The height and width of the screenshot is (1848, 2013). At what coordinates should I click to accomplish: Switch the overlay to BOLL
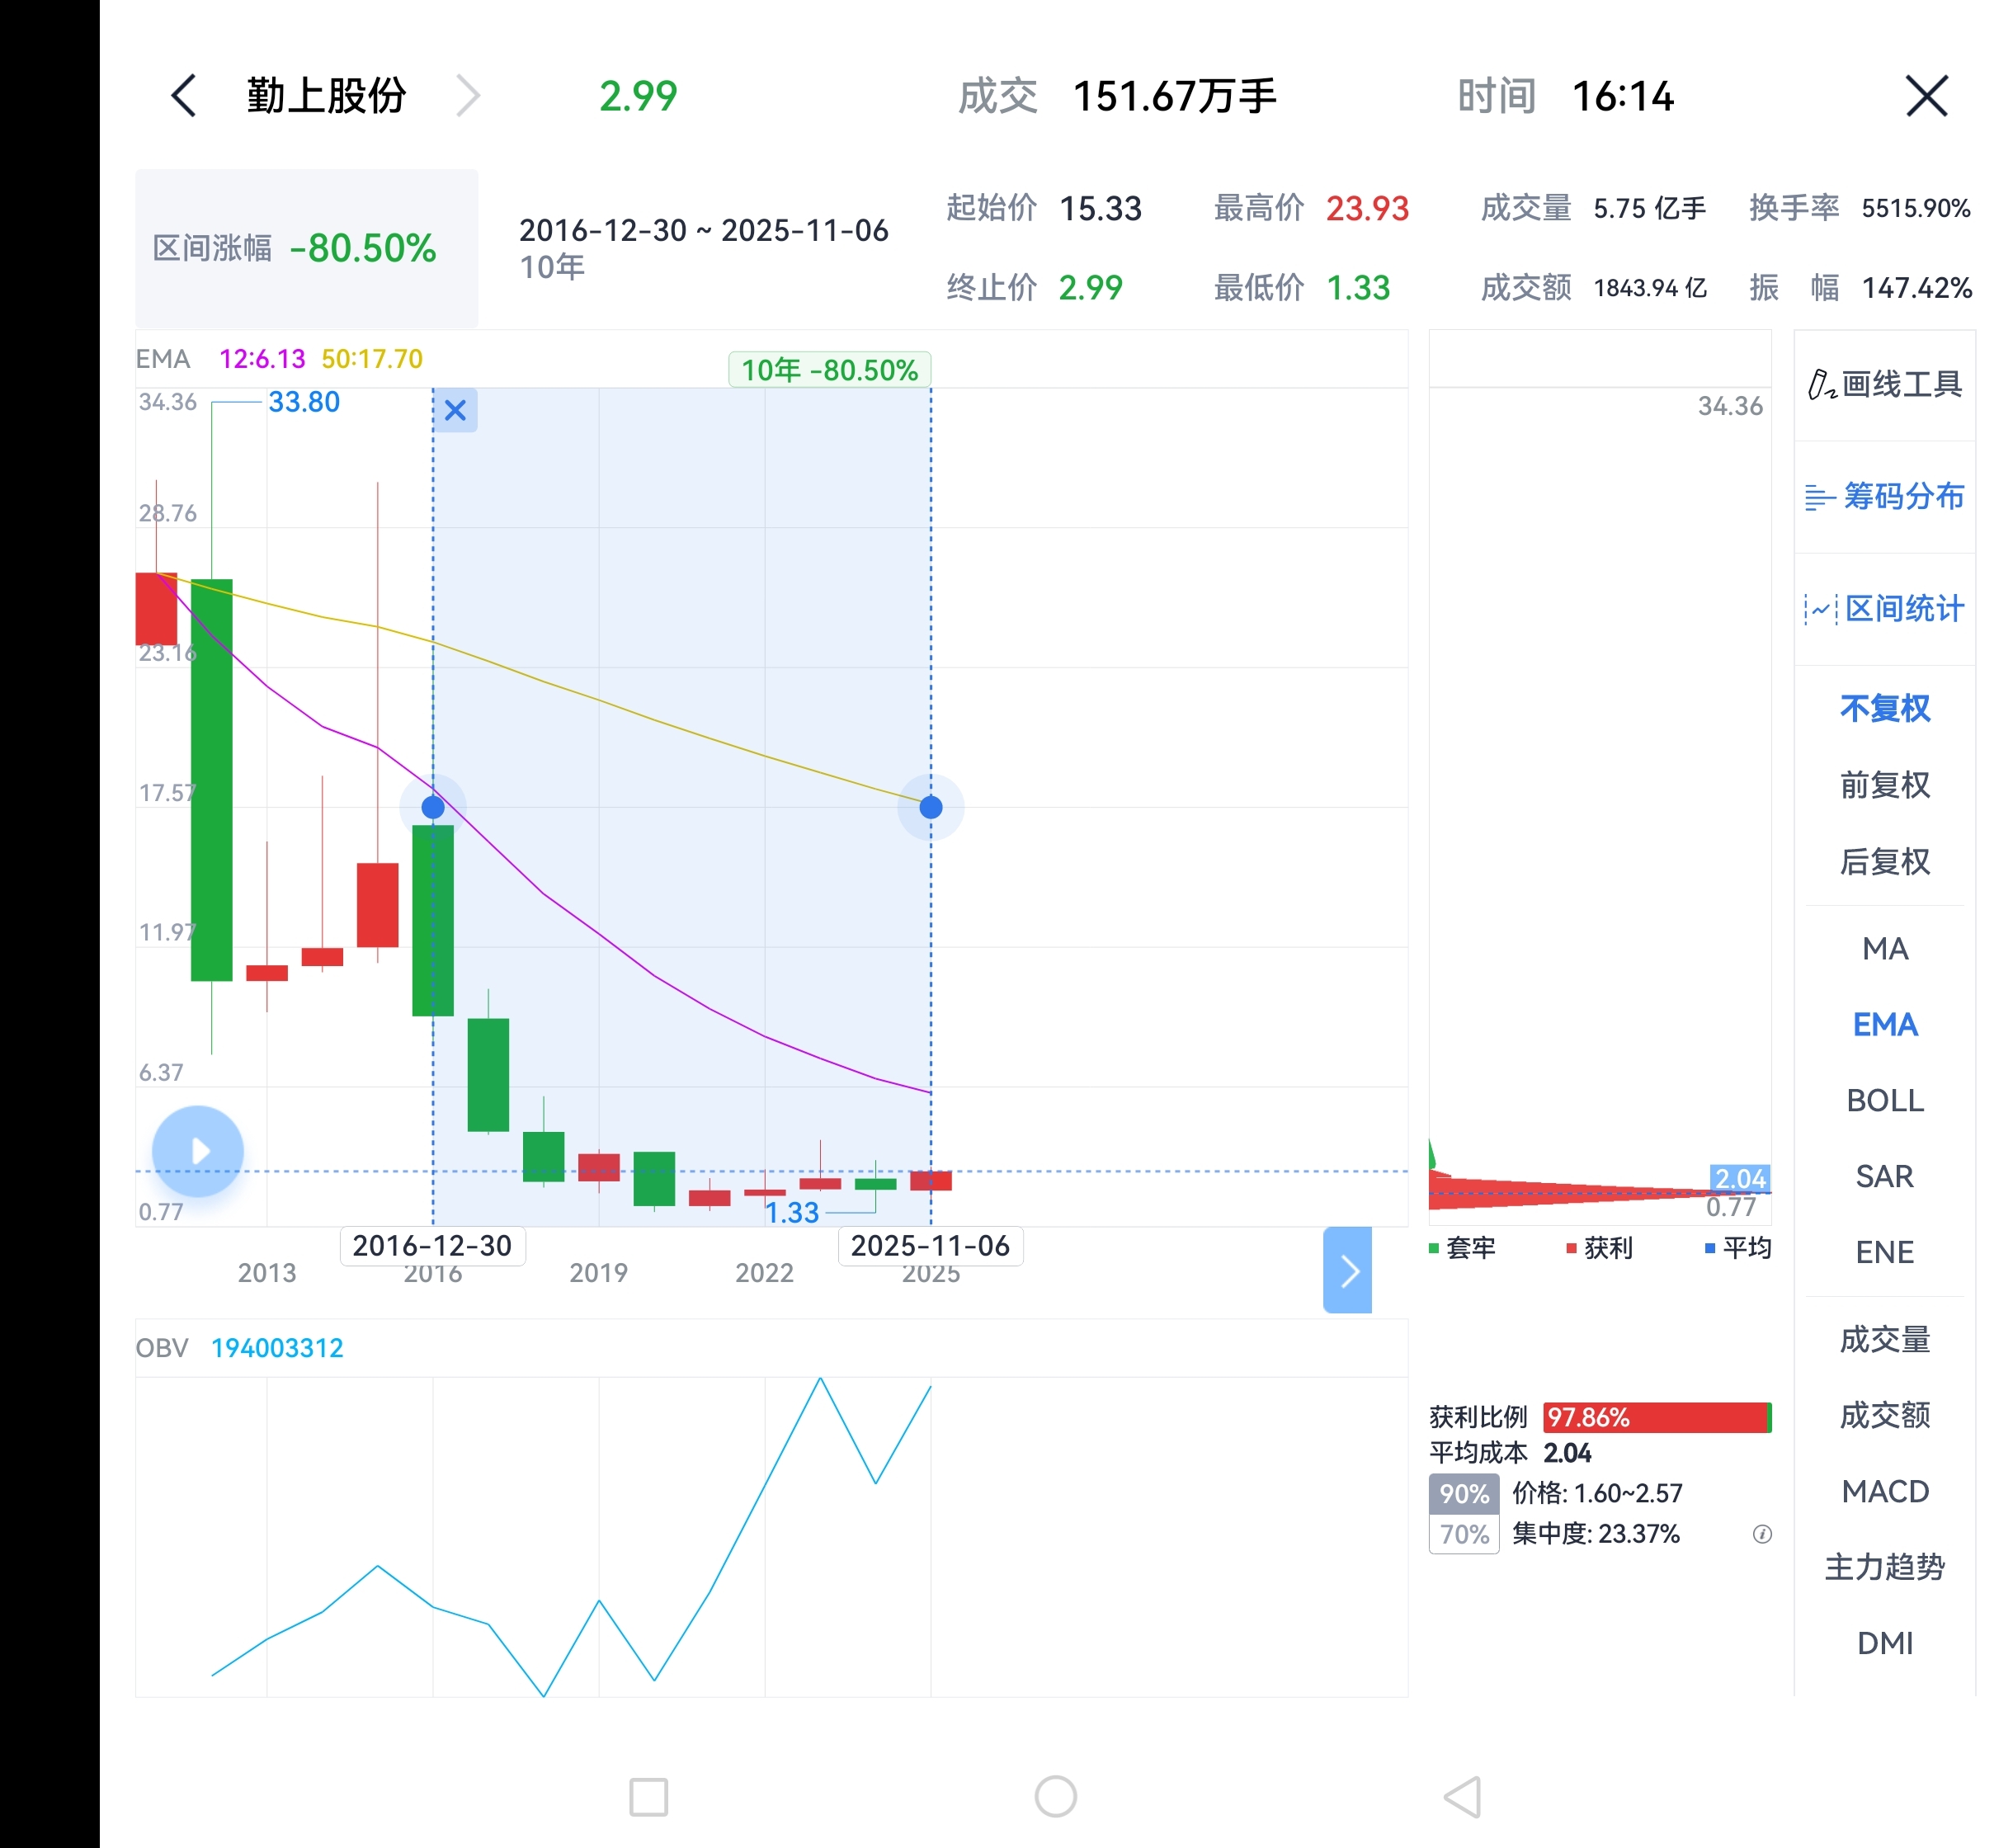click(x=1884, y=1100)
